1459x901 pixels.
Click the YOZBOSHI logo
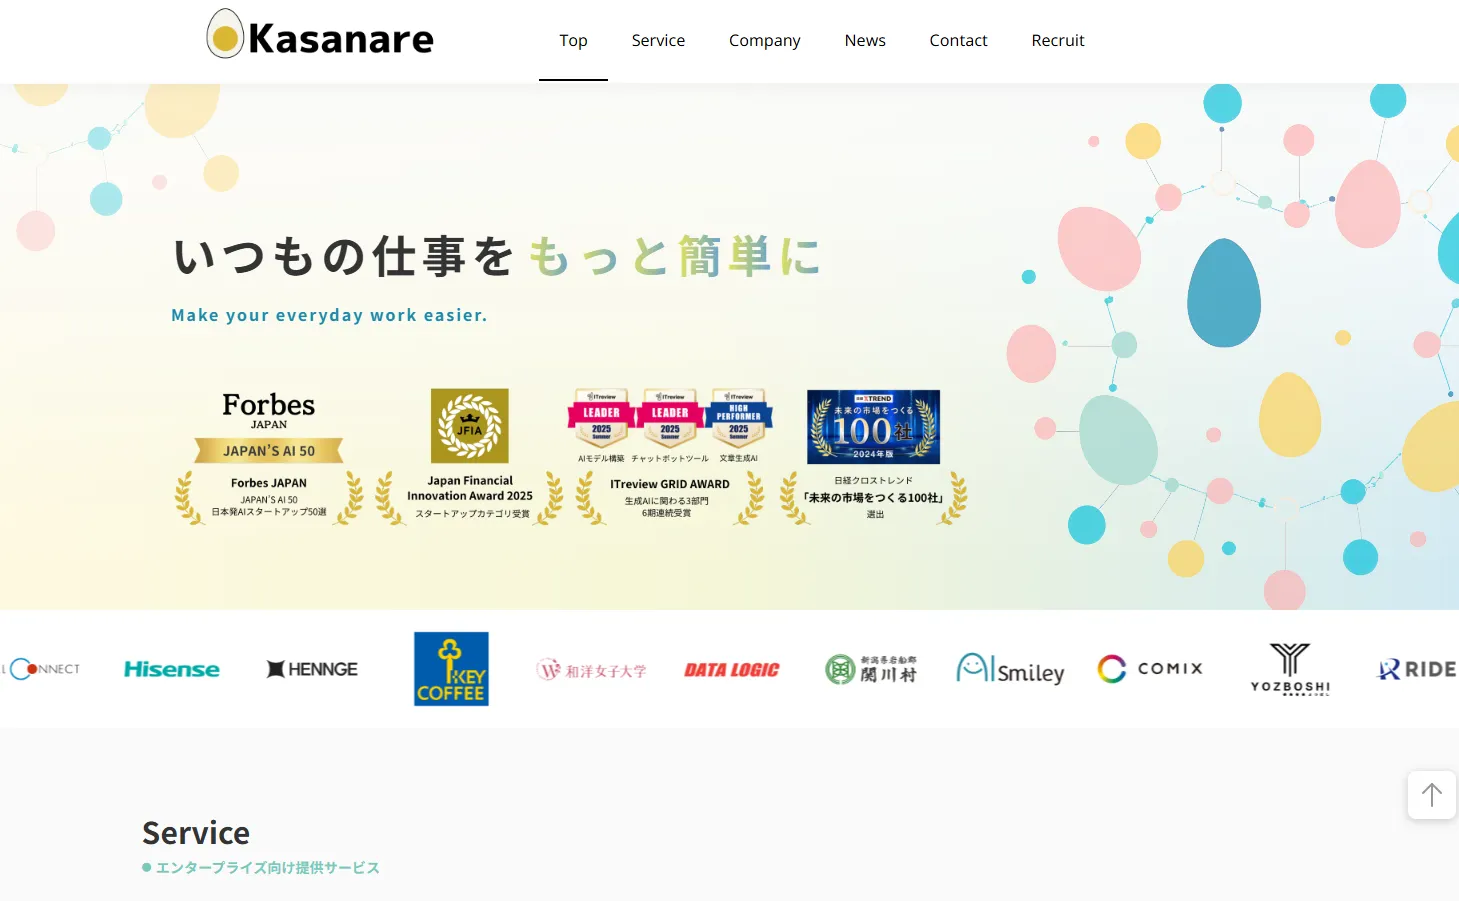coord(1290,669)
